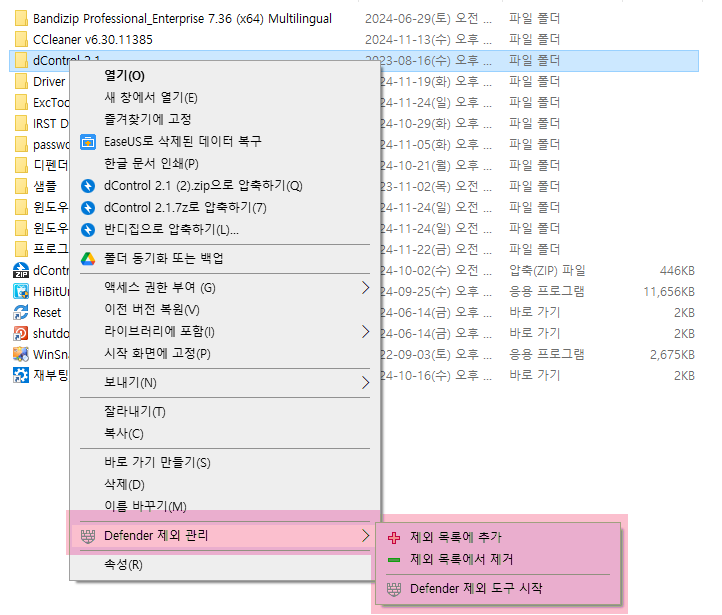722x615 pixels.
Task: Click the shield icon beside Defender 제외 도구 시작
Action: click(x=394, y=589)
